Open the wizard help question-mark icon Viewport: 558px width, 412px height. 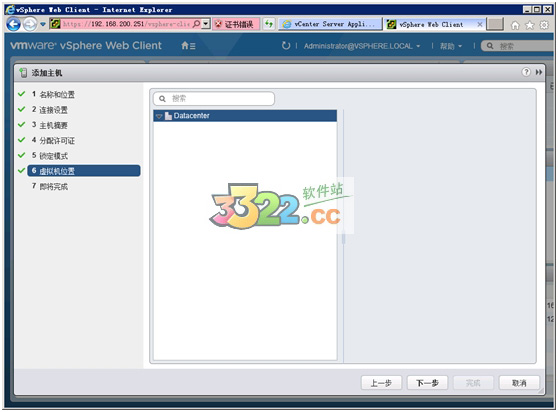click(x=526, y=72)
